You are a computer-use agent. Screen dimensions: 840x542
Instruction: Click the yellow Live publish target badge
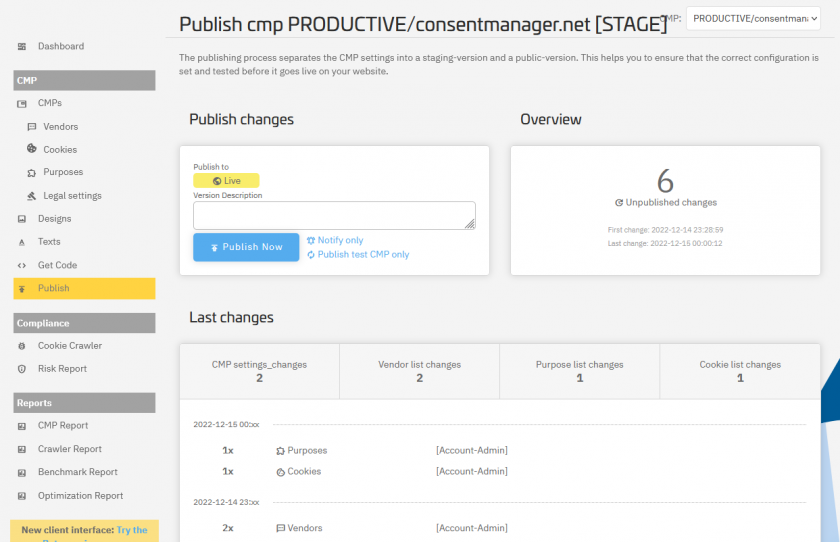coord(226,180)
